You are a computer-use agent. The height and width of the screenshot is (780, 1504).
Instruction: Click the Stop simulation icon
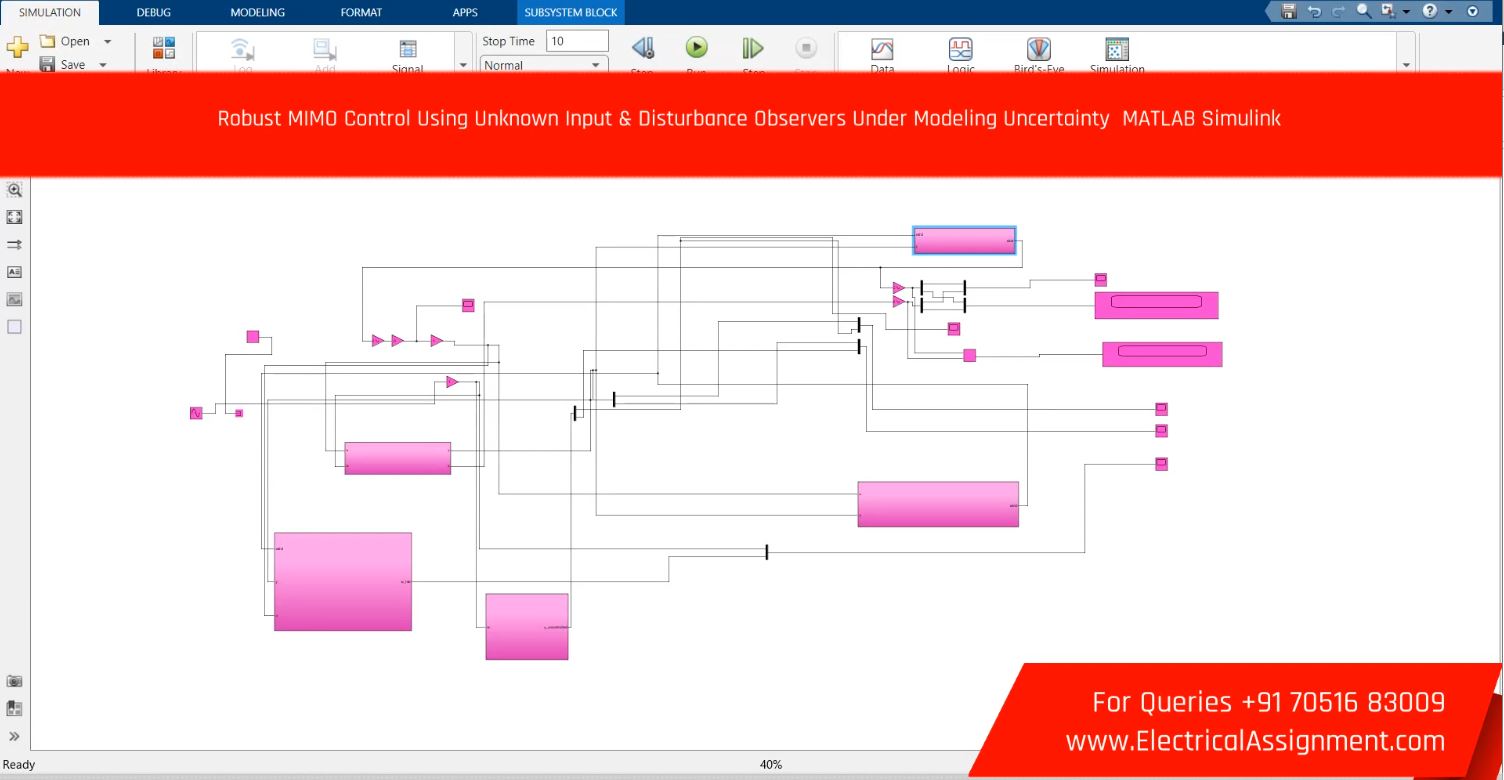[806, 48]
